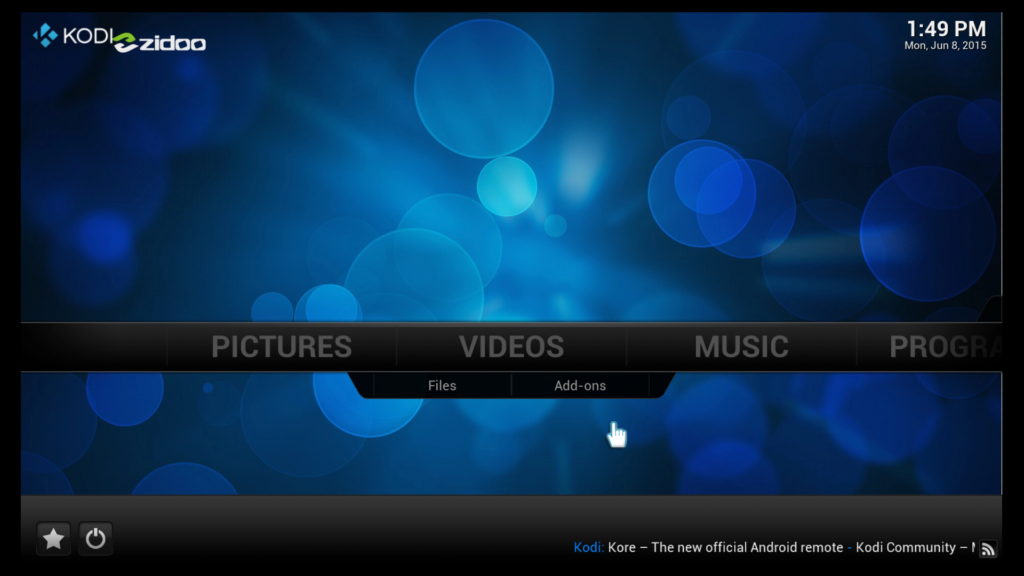The height and width of the screenshot is (576, 1024).
Task: Select the partially visible PROGRAMS item
Action: click(945, 347)
